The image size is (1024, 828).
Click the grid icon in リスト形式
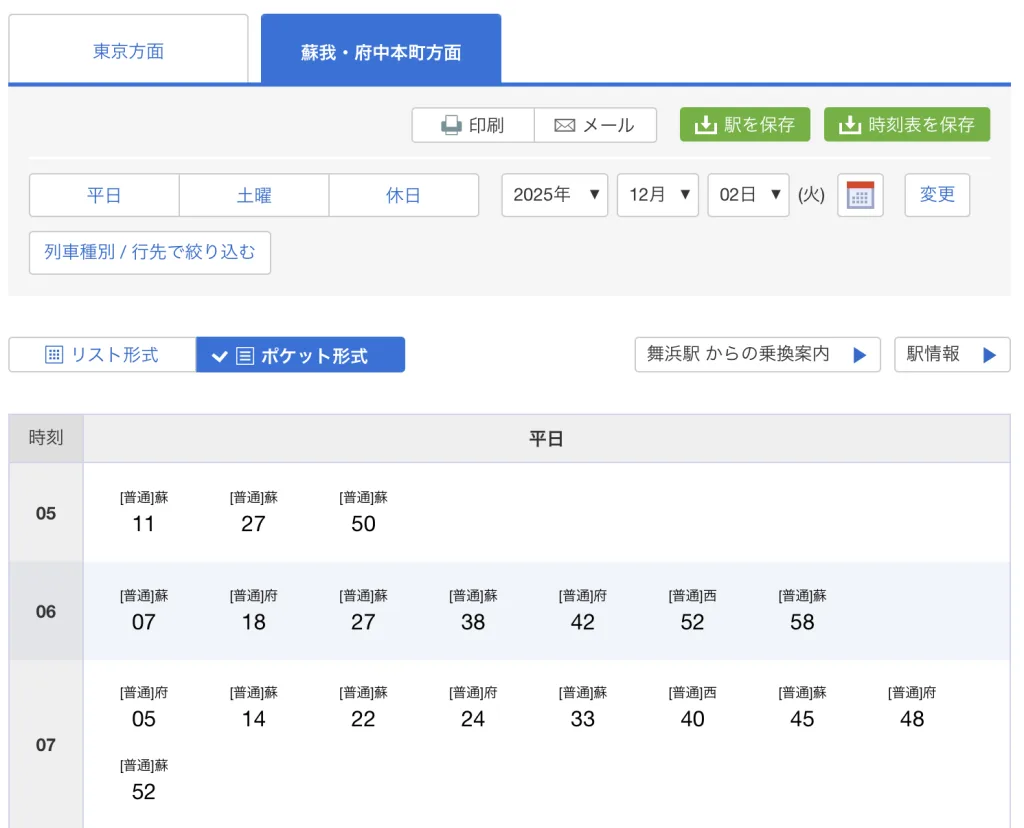(x=54, y=355)
